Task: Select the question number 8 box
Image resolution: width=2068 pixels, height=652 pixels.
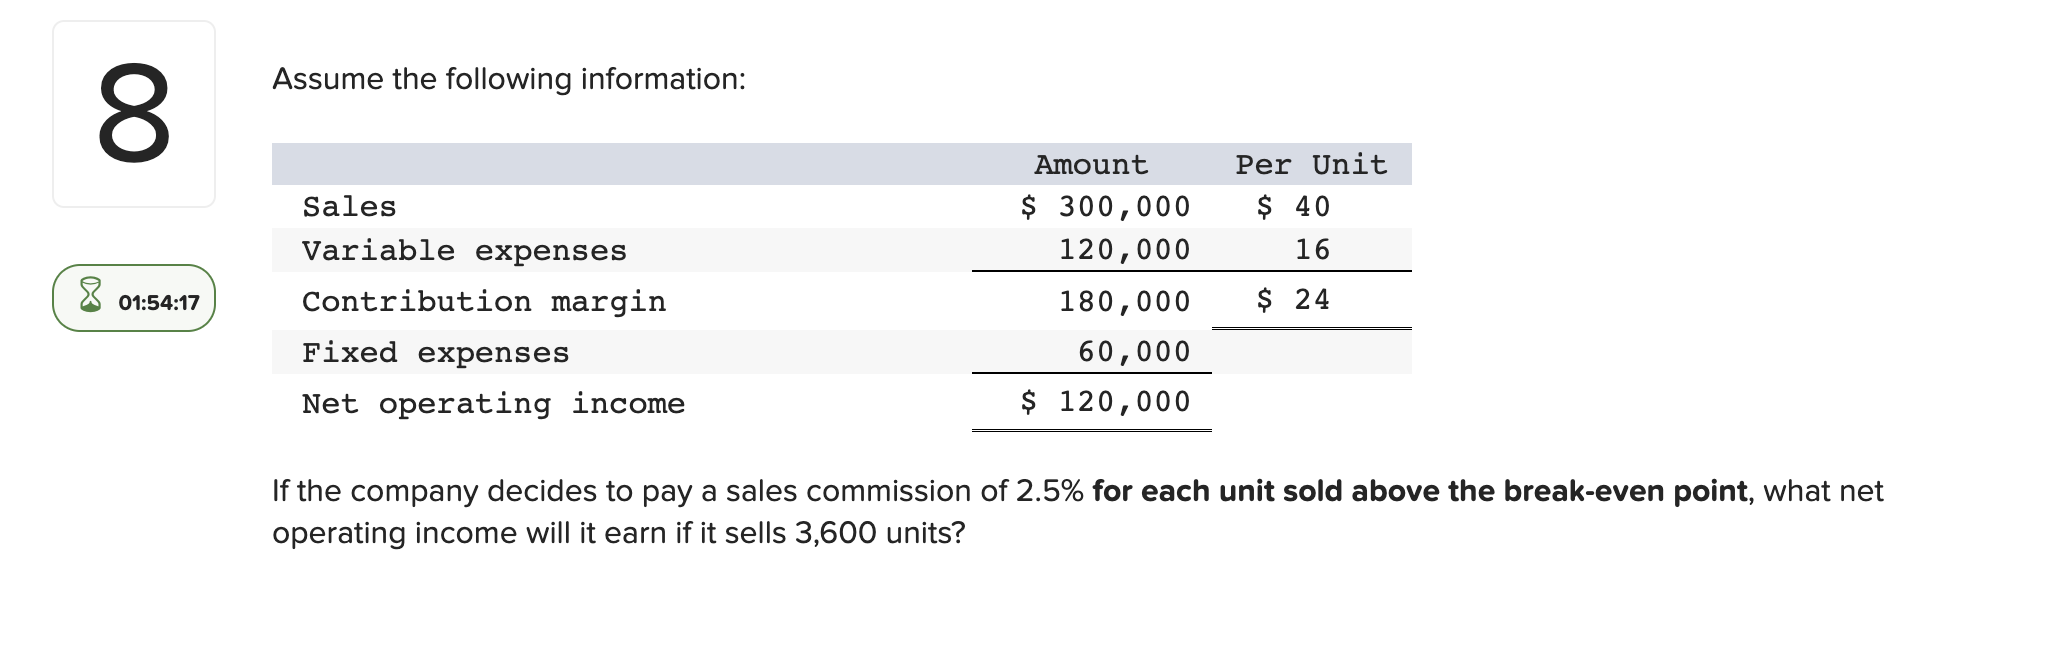Action: coord(134,114)
